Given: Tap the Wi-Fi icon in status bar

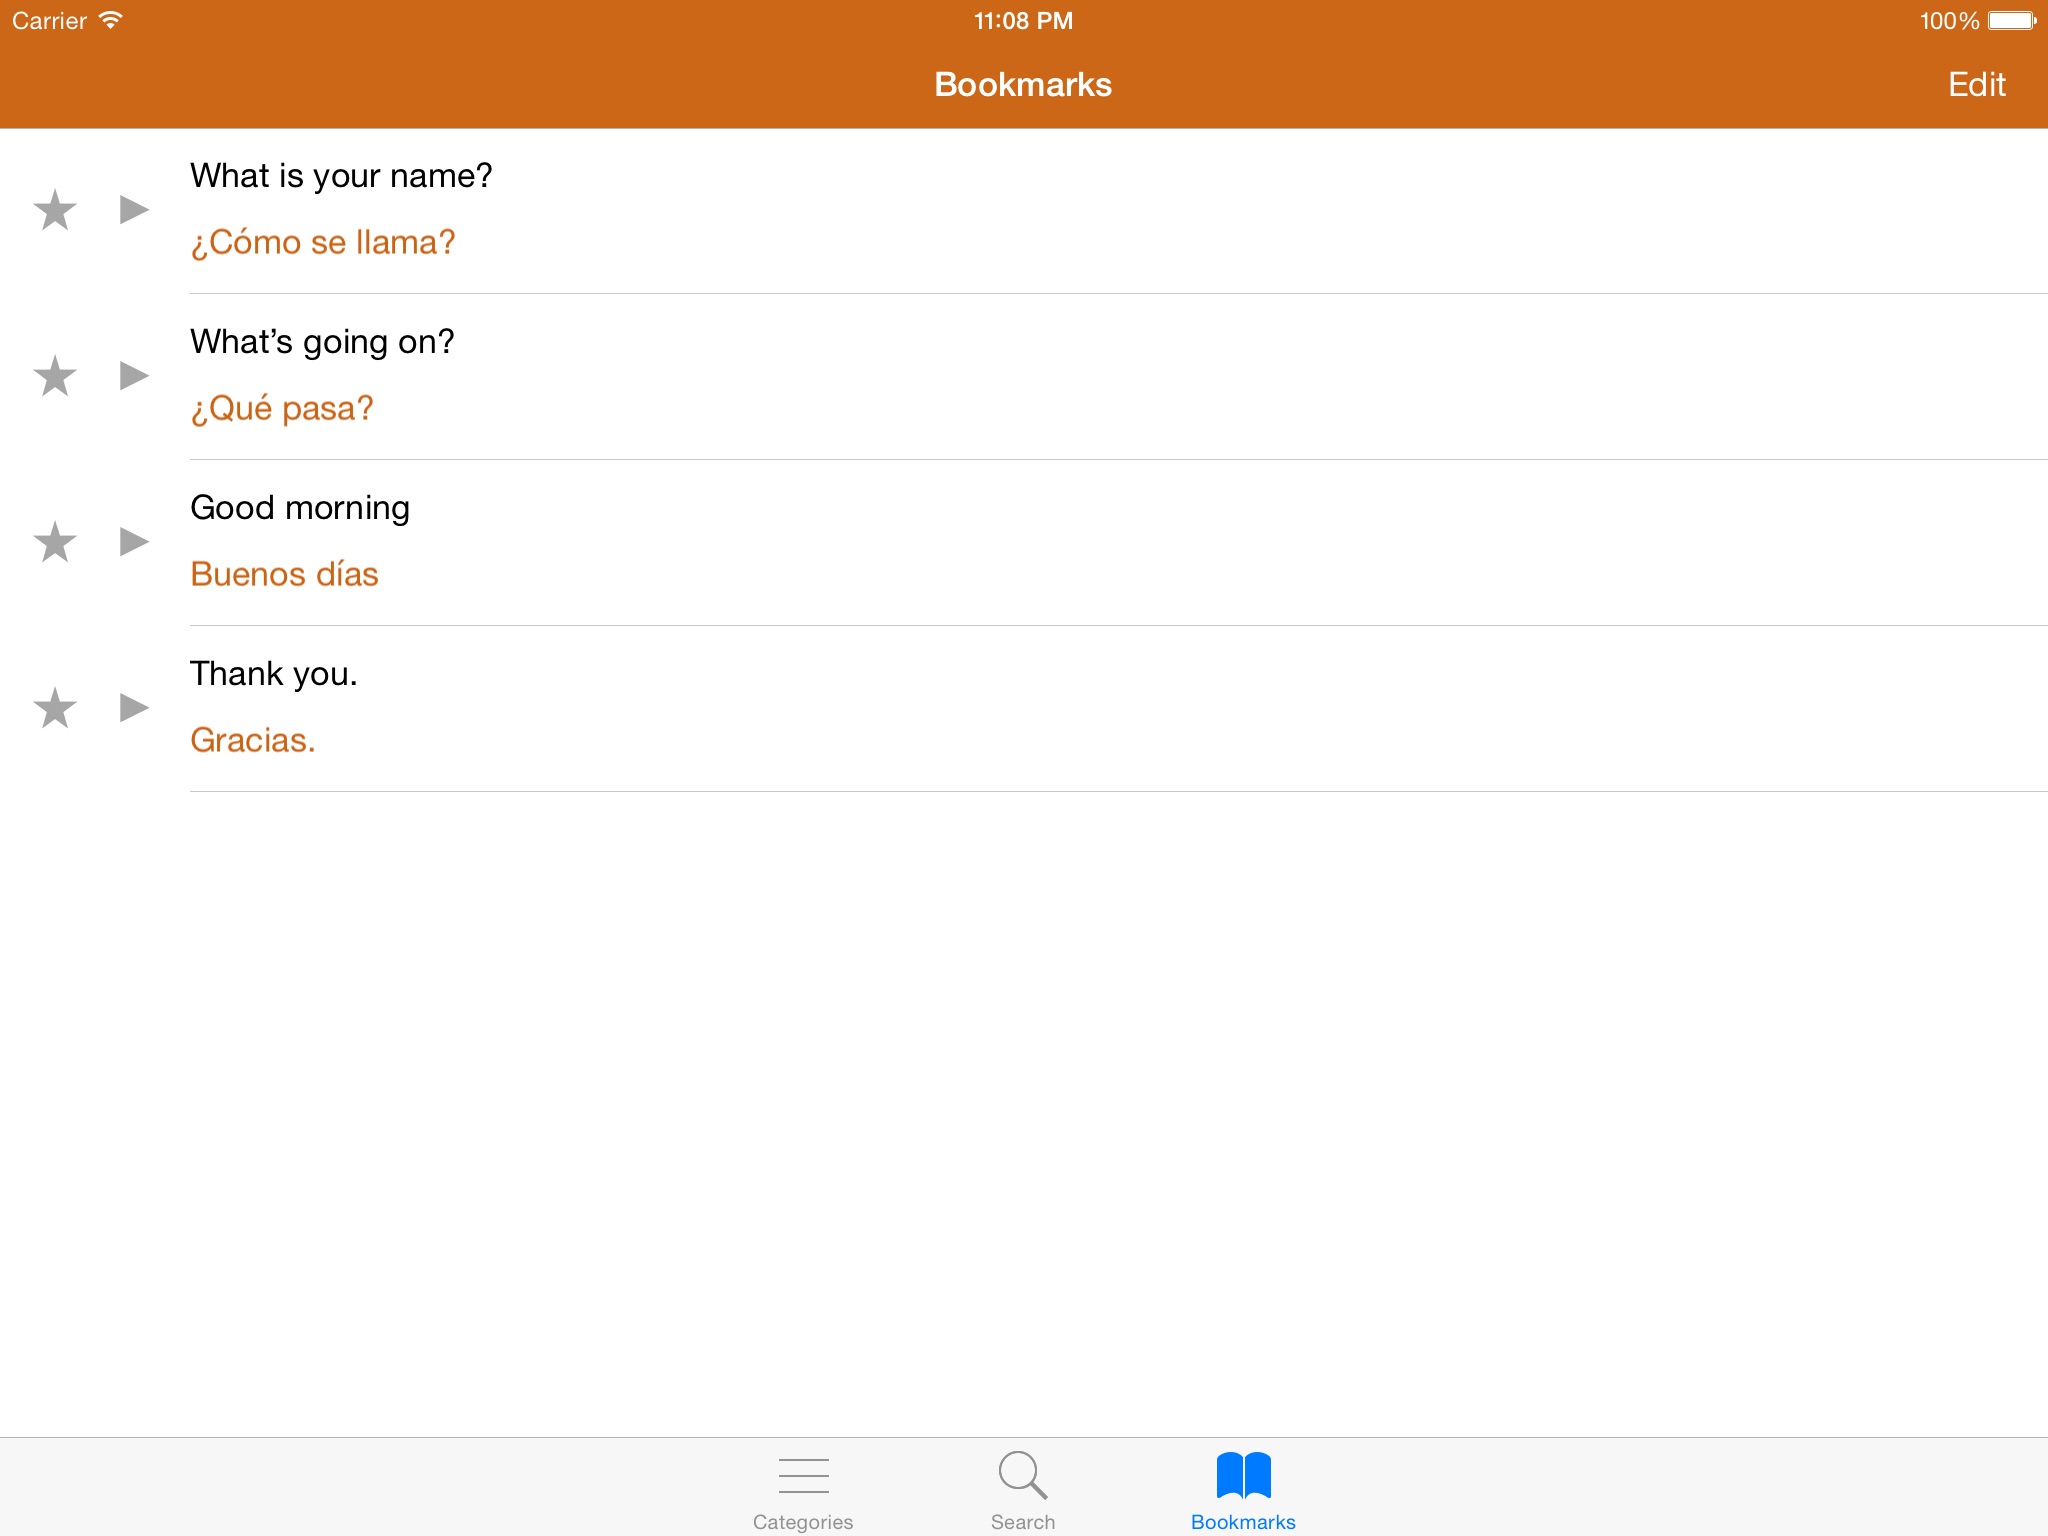Looking at the screenshot, I should [111, 21].
